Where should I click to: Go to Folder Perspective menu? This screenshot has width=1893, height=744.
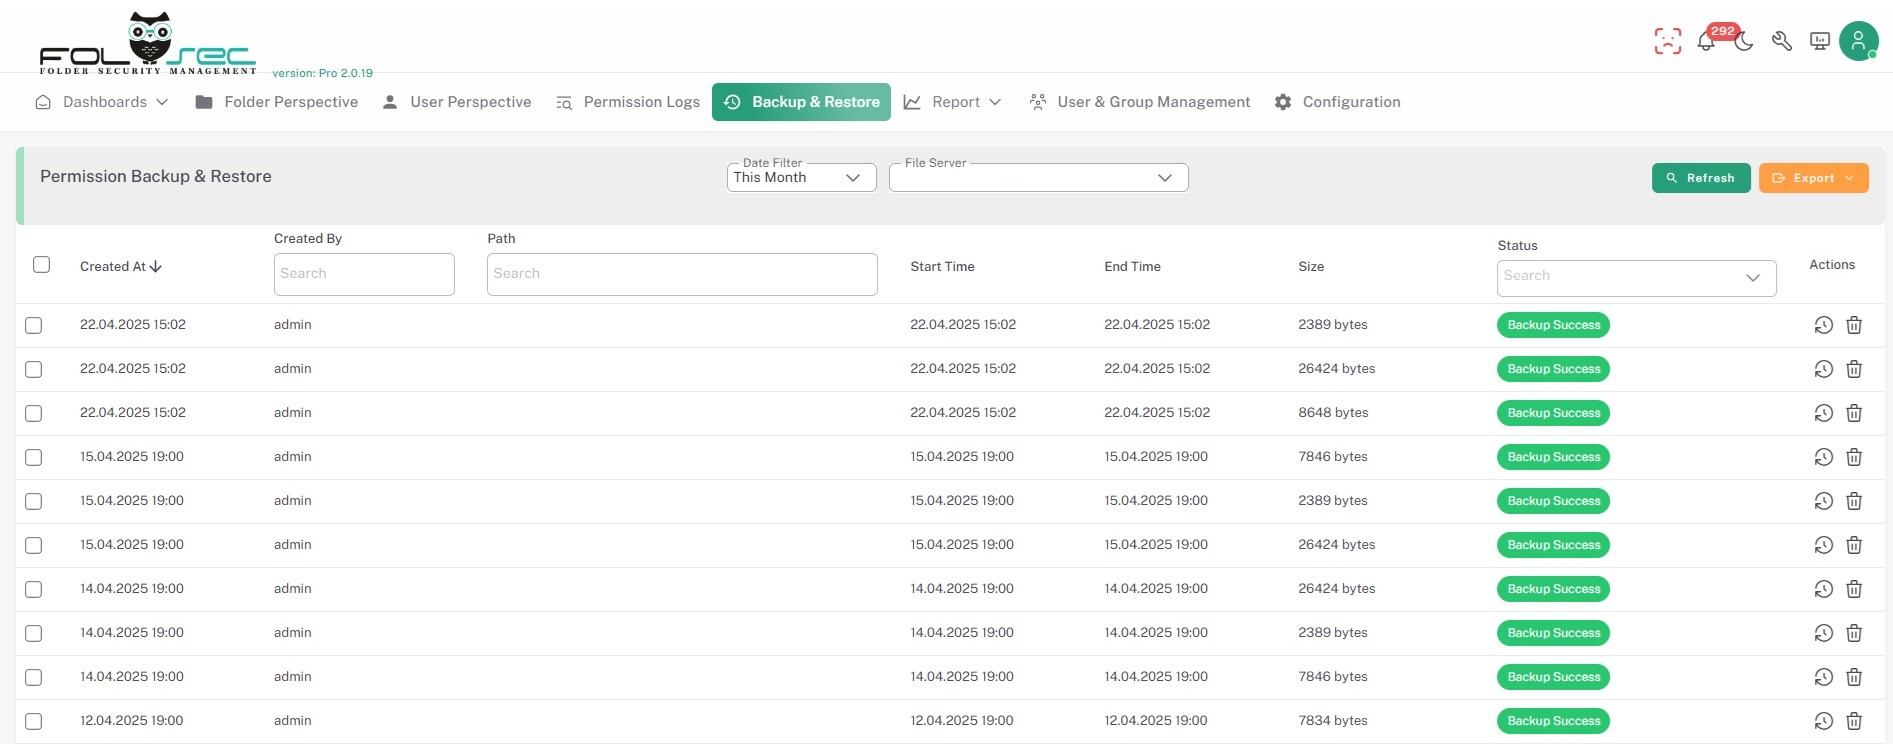[x=277, y=102]
